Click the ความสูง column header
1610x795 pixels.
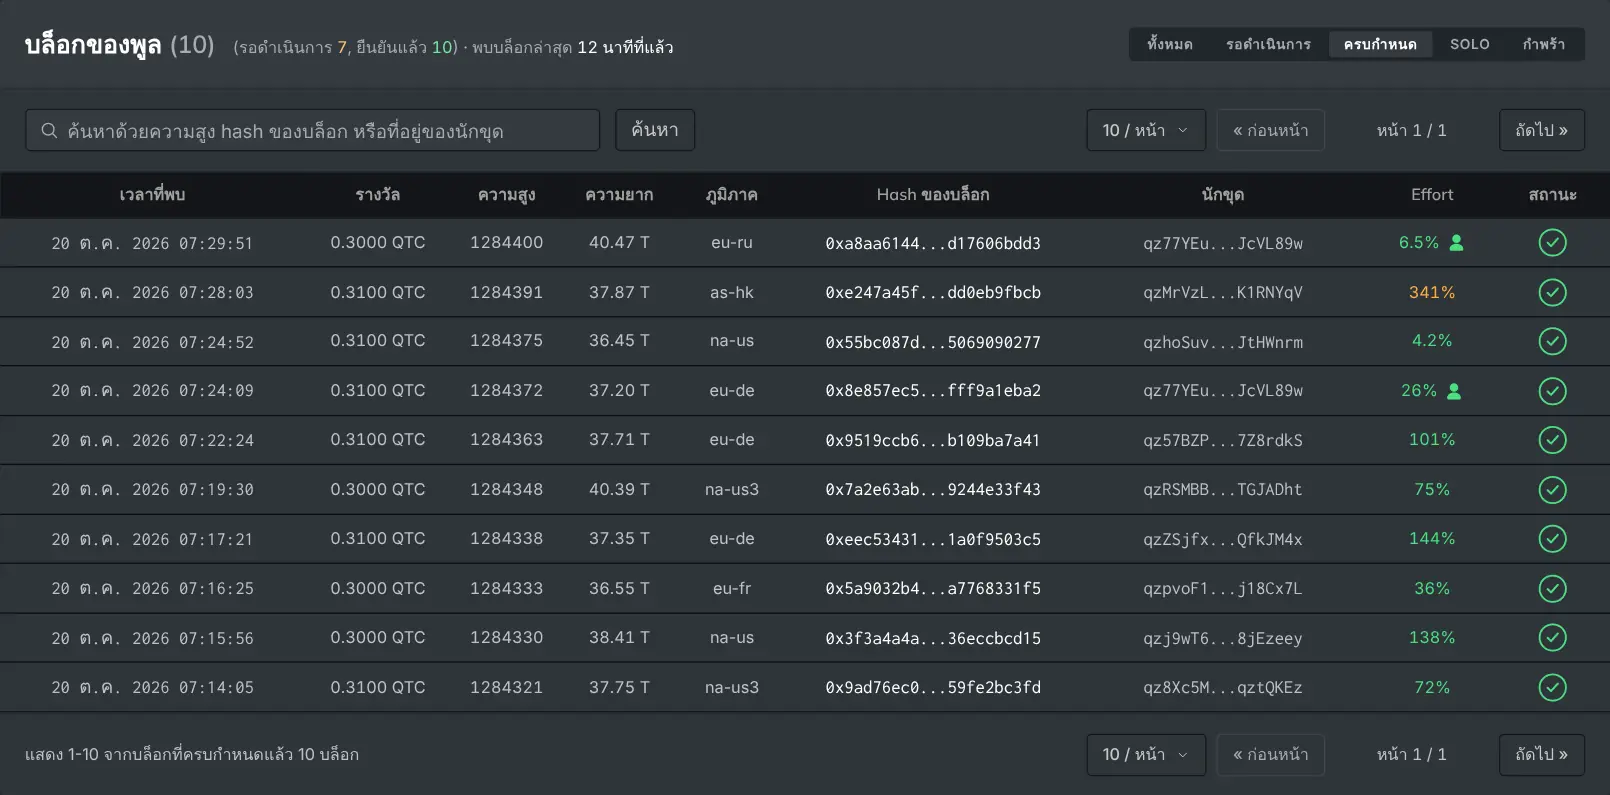coord(507,195)
